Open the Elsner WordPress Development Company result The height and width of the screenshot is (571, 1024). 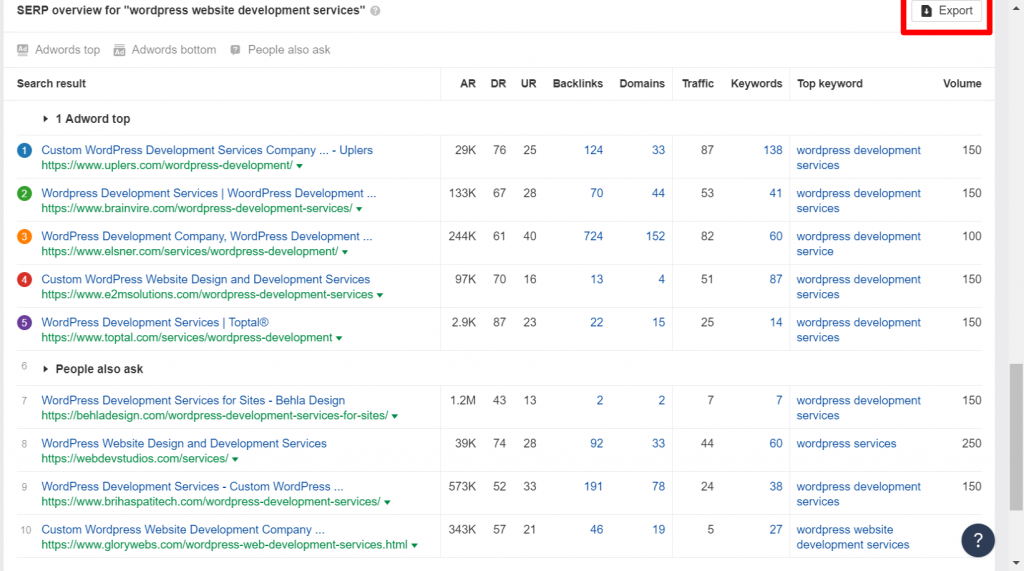207,237
